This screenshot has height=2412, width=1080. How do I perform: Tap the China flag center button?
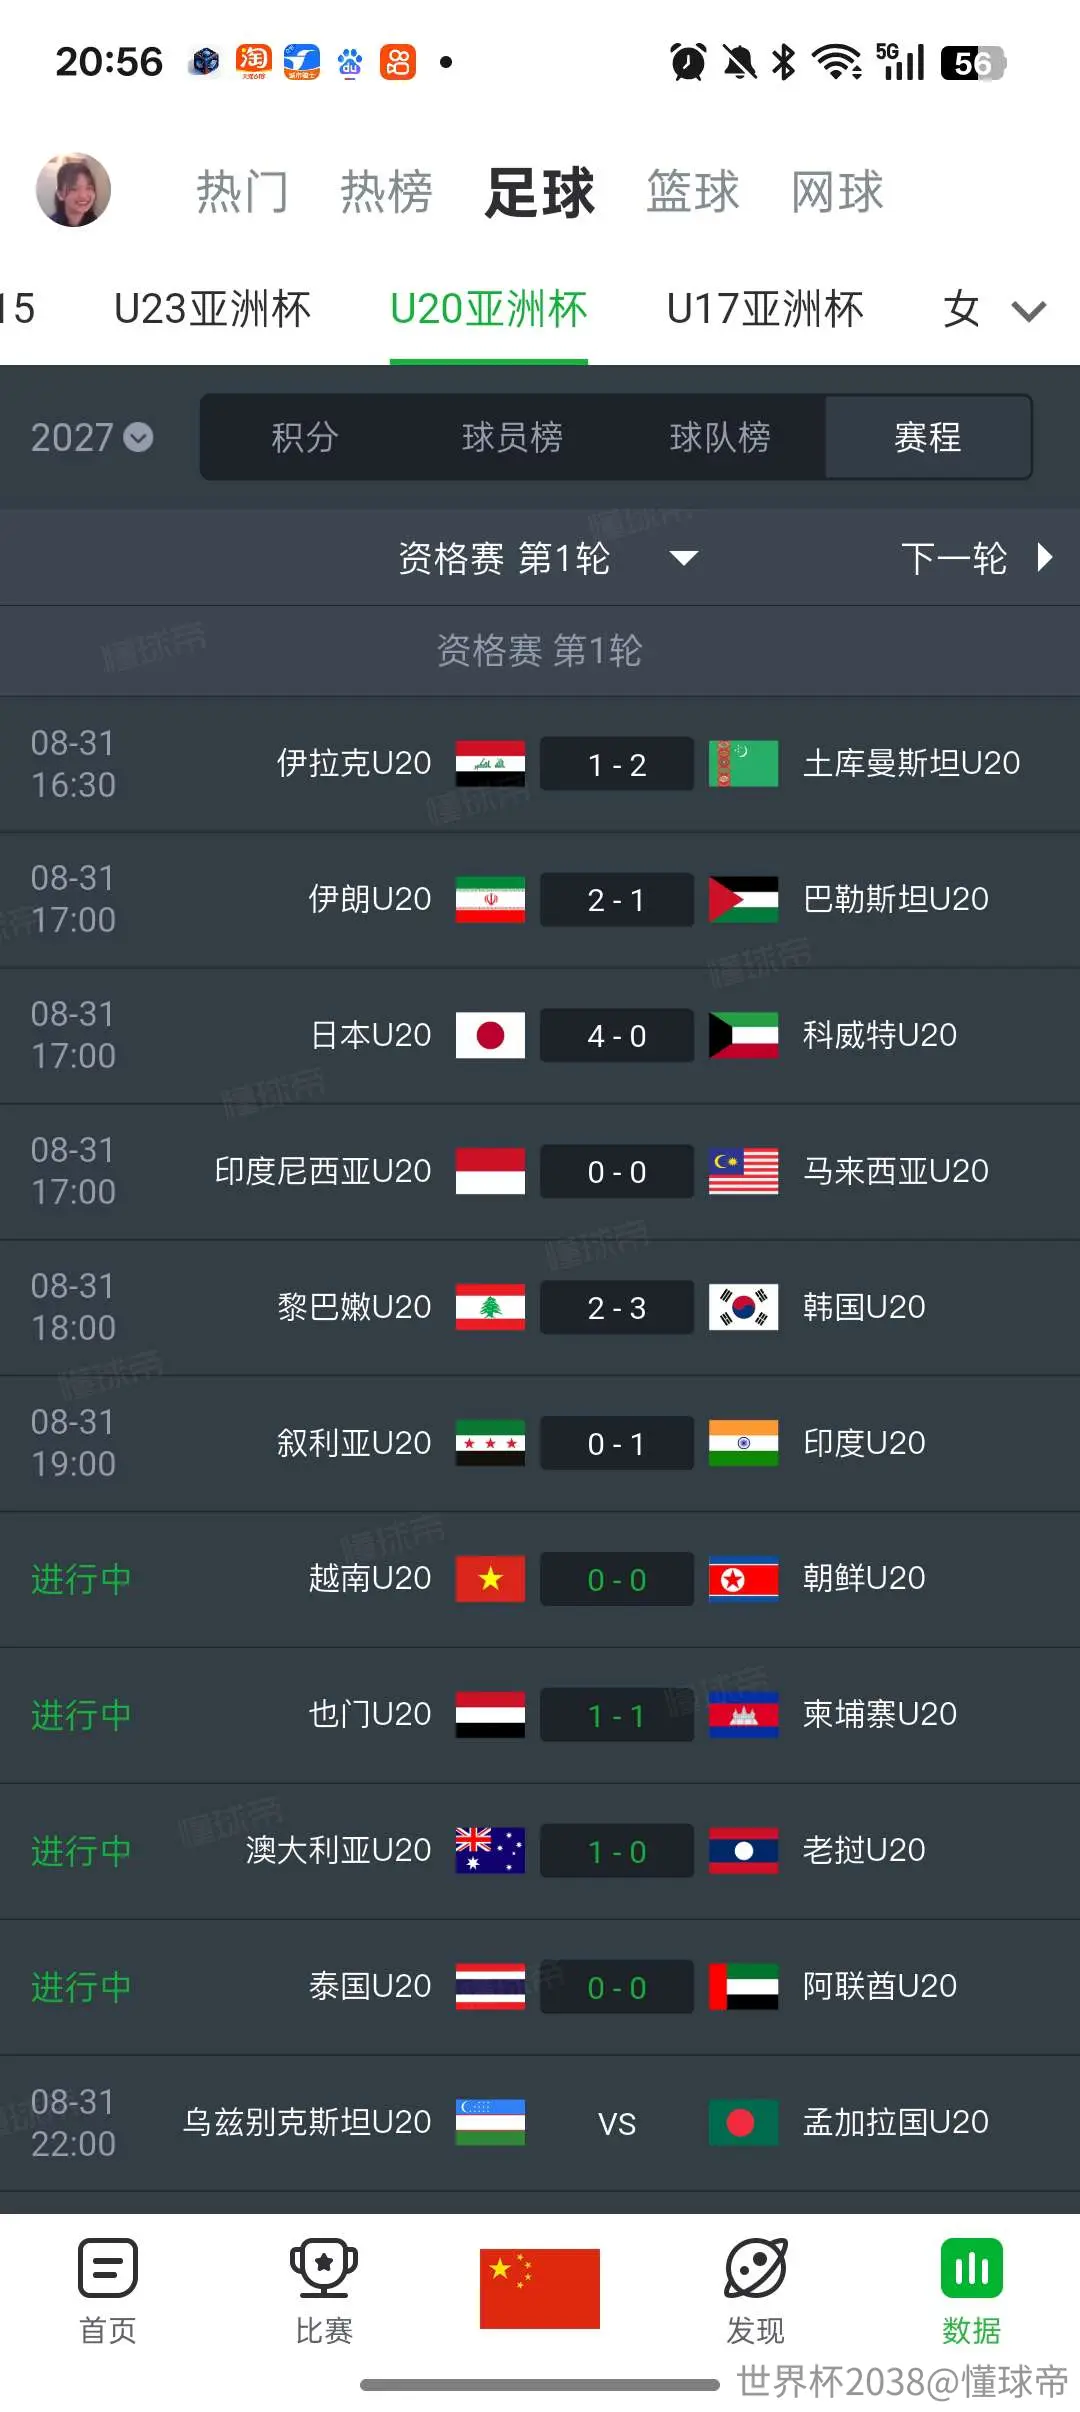(x=540, y=2288)
